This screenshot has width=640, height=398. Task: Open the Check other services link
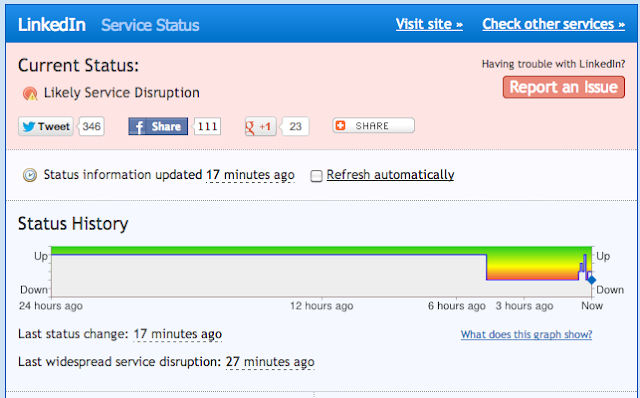553,24
